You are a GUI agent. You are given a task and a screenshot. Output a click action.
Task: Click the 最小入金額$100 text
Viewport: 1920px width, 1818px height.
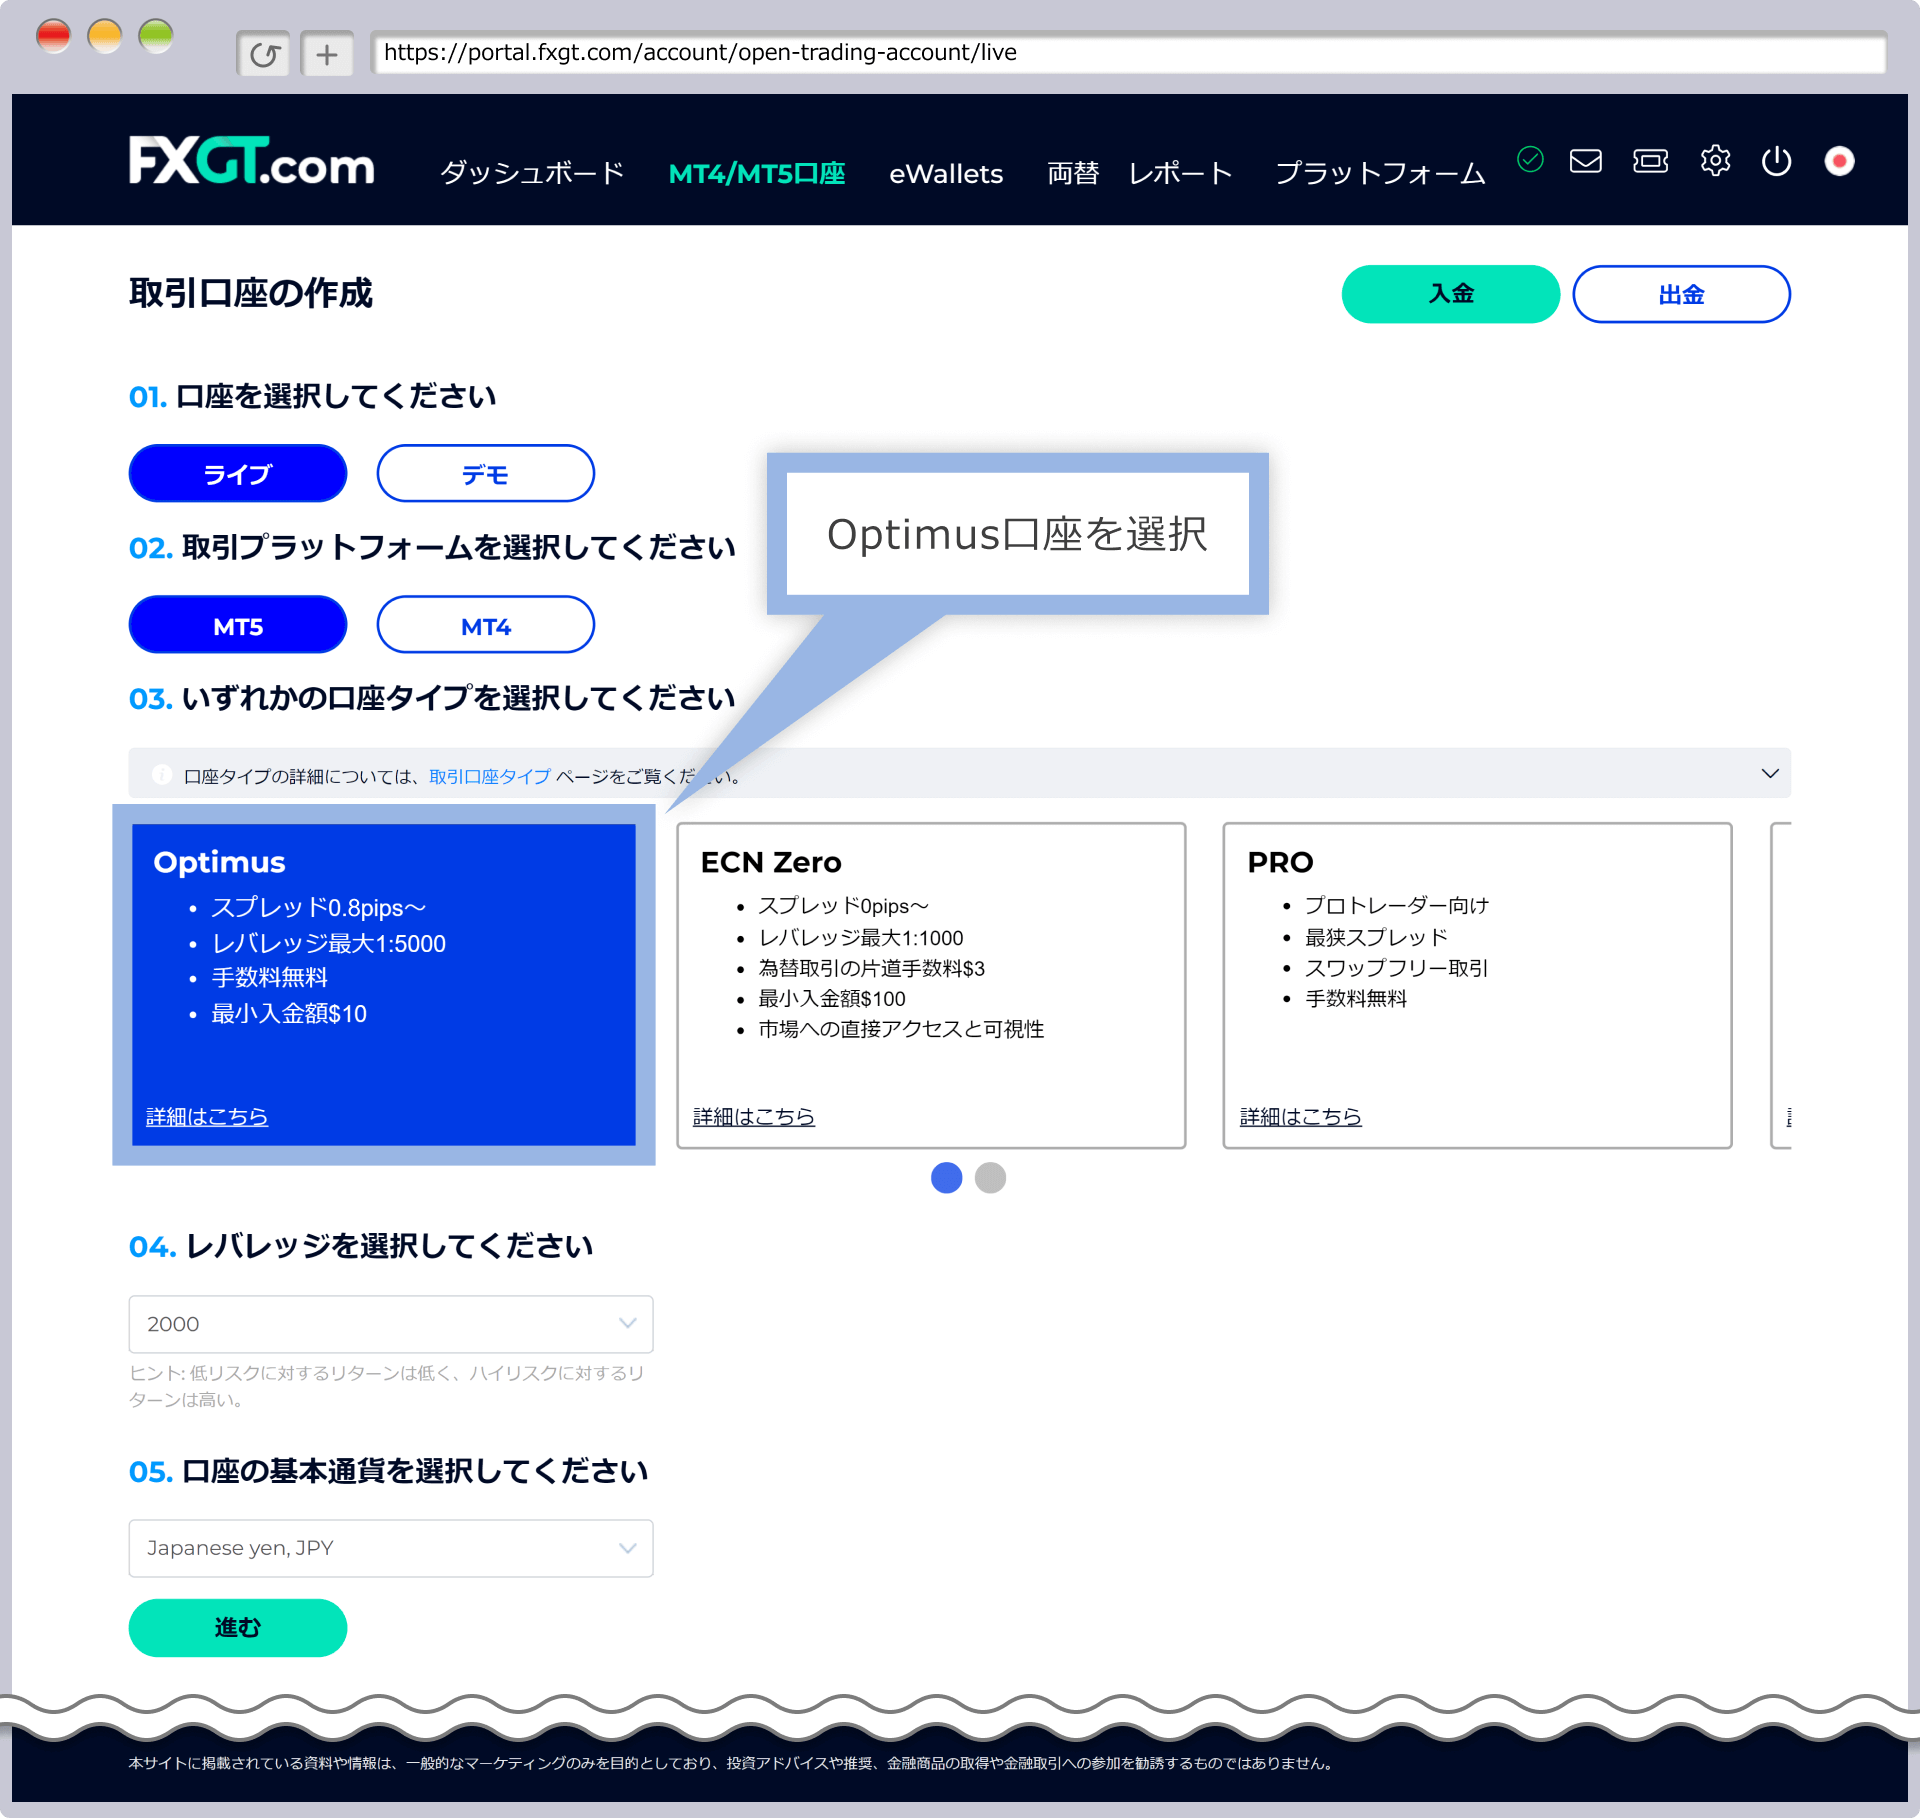coord(832,999)
